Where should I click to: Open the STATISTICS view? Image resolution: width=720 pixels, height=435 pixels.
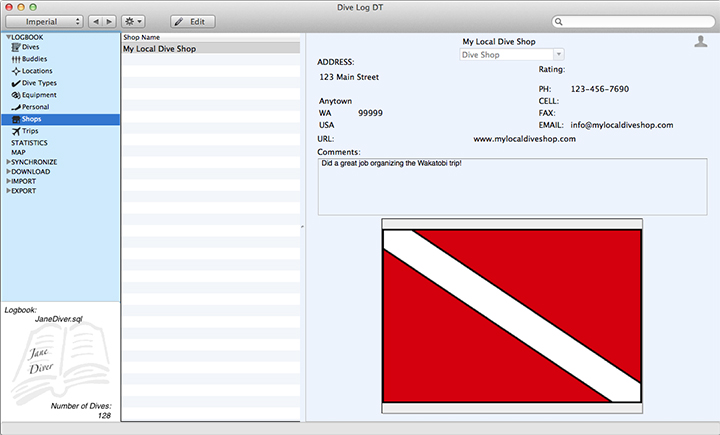tap(29, 143)
